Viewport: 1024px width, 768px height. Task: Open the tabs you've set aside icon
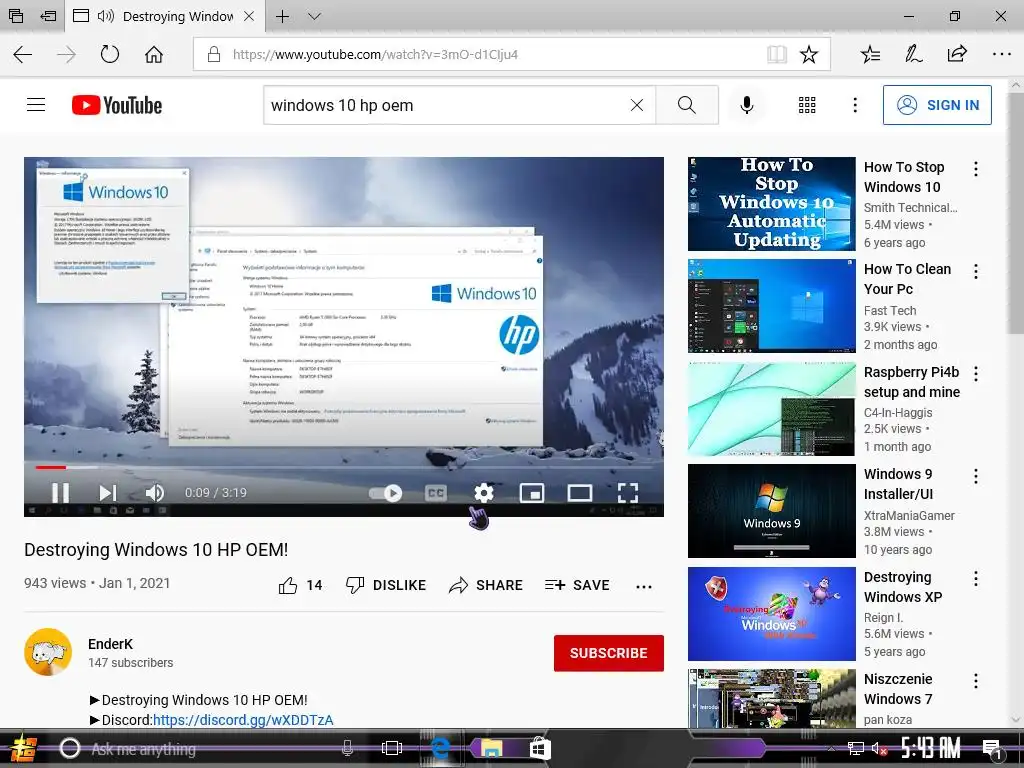click(16, 16)
